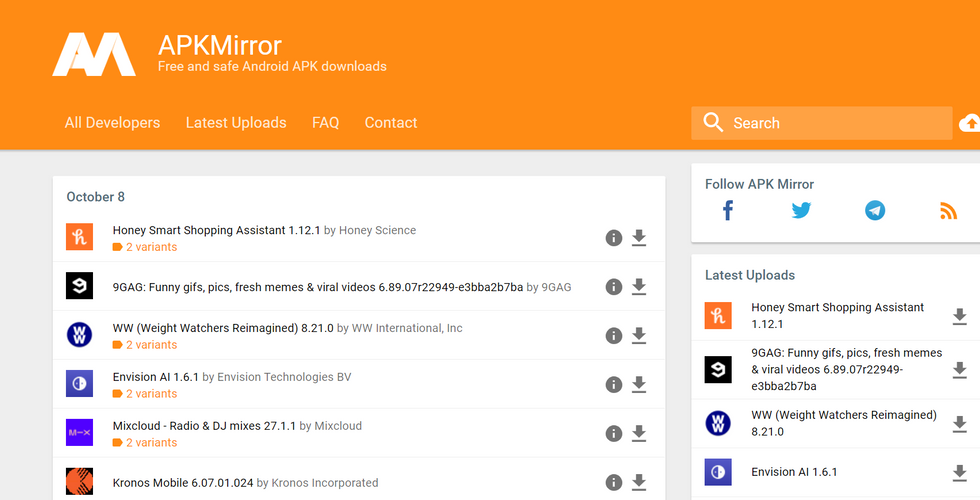This screenshot has width=980, height=500.
Task: Click developer name Kronos Incorporated
Action: click(x=325, y=483)
